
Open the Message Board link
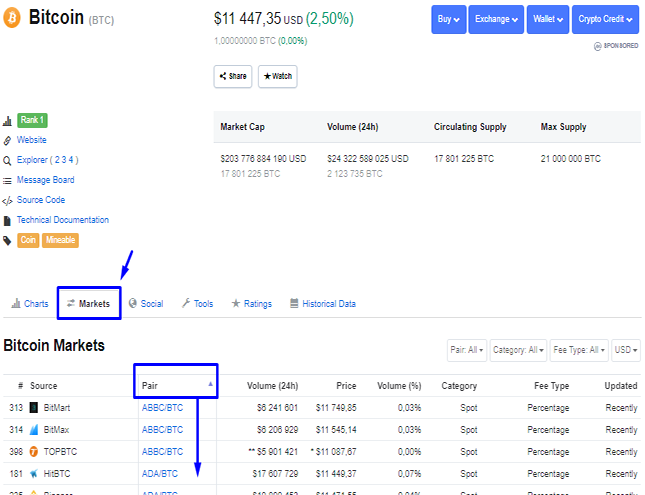[x=46, y=180]
